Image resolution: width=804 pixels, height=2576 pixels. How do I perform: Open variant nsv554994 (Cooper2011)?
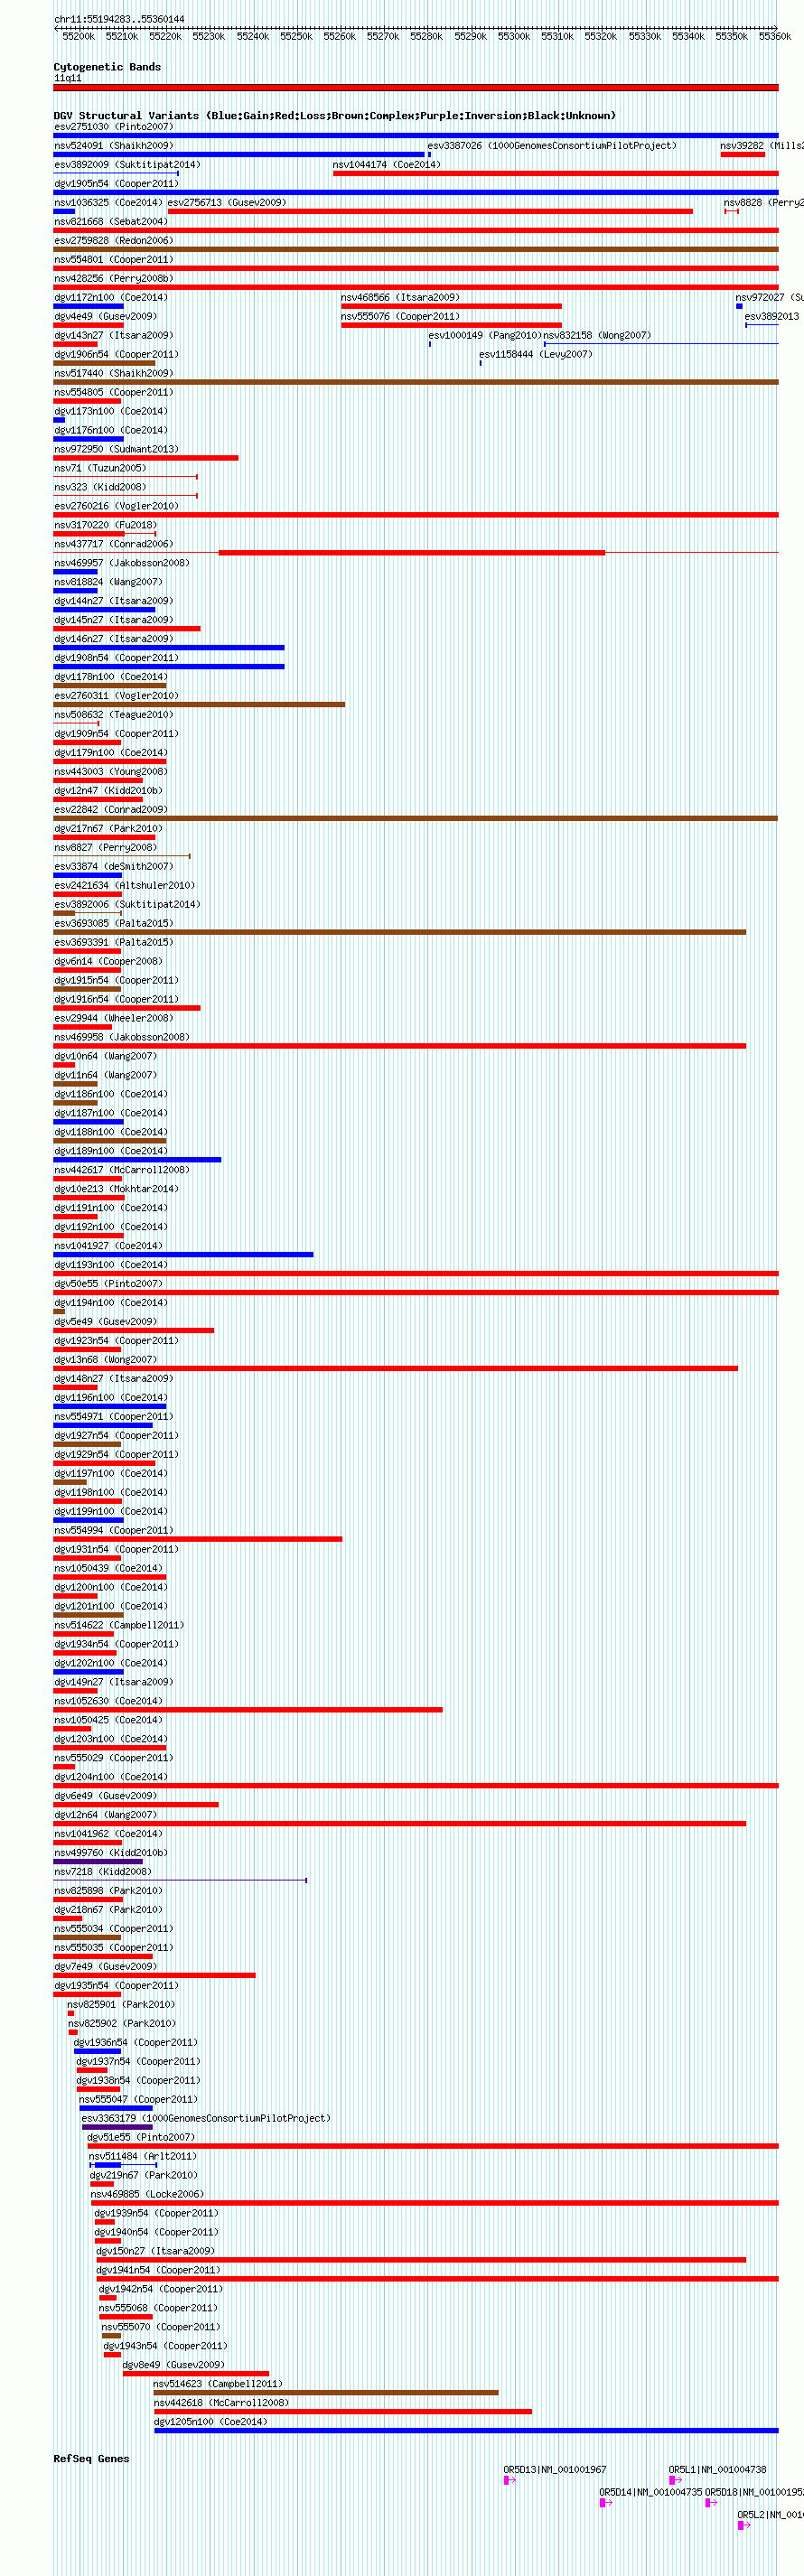pos(114,1531)
